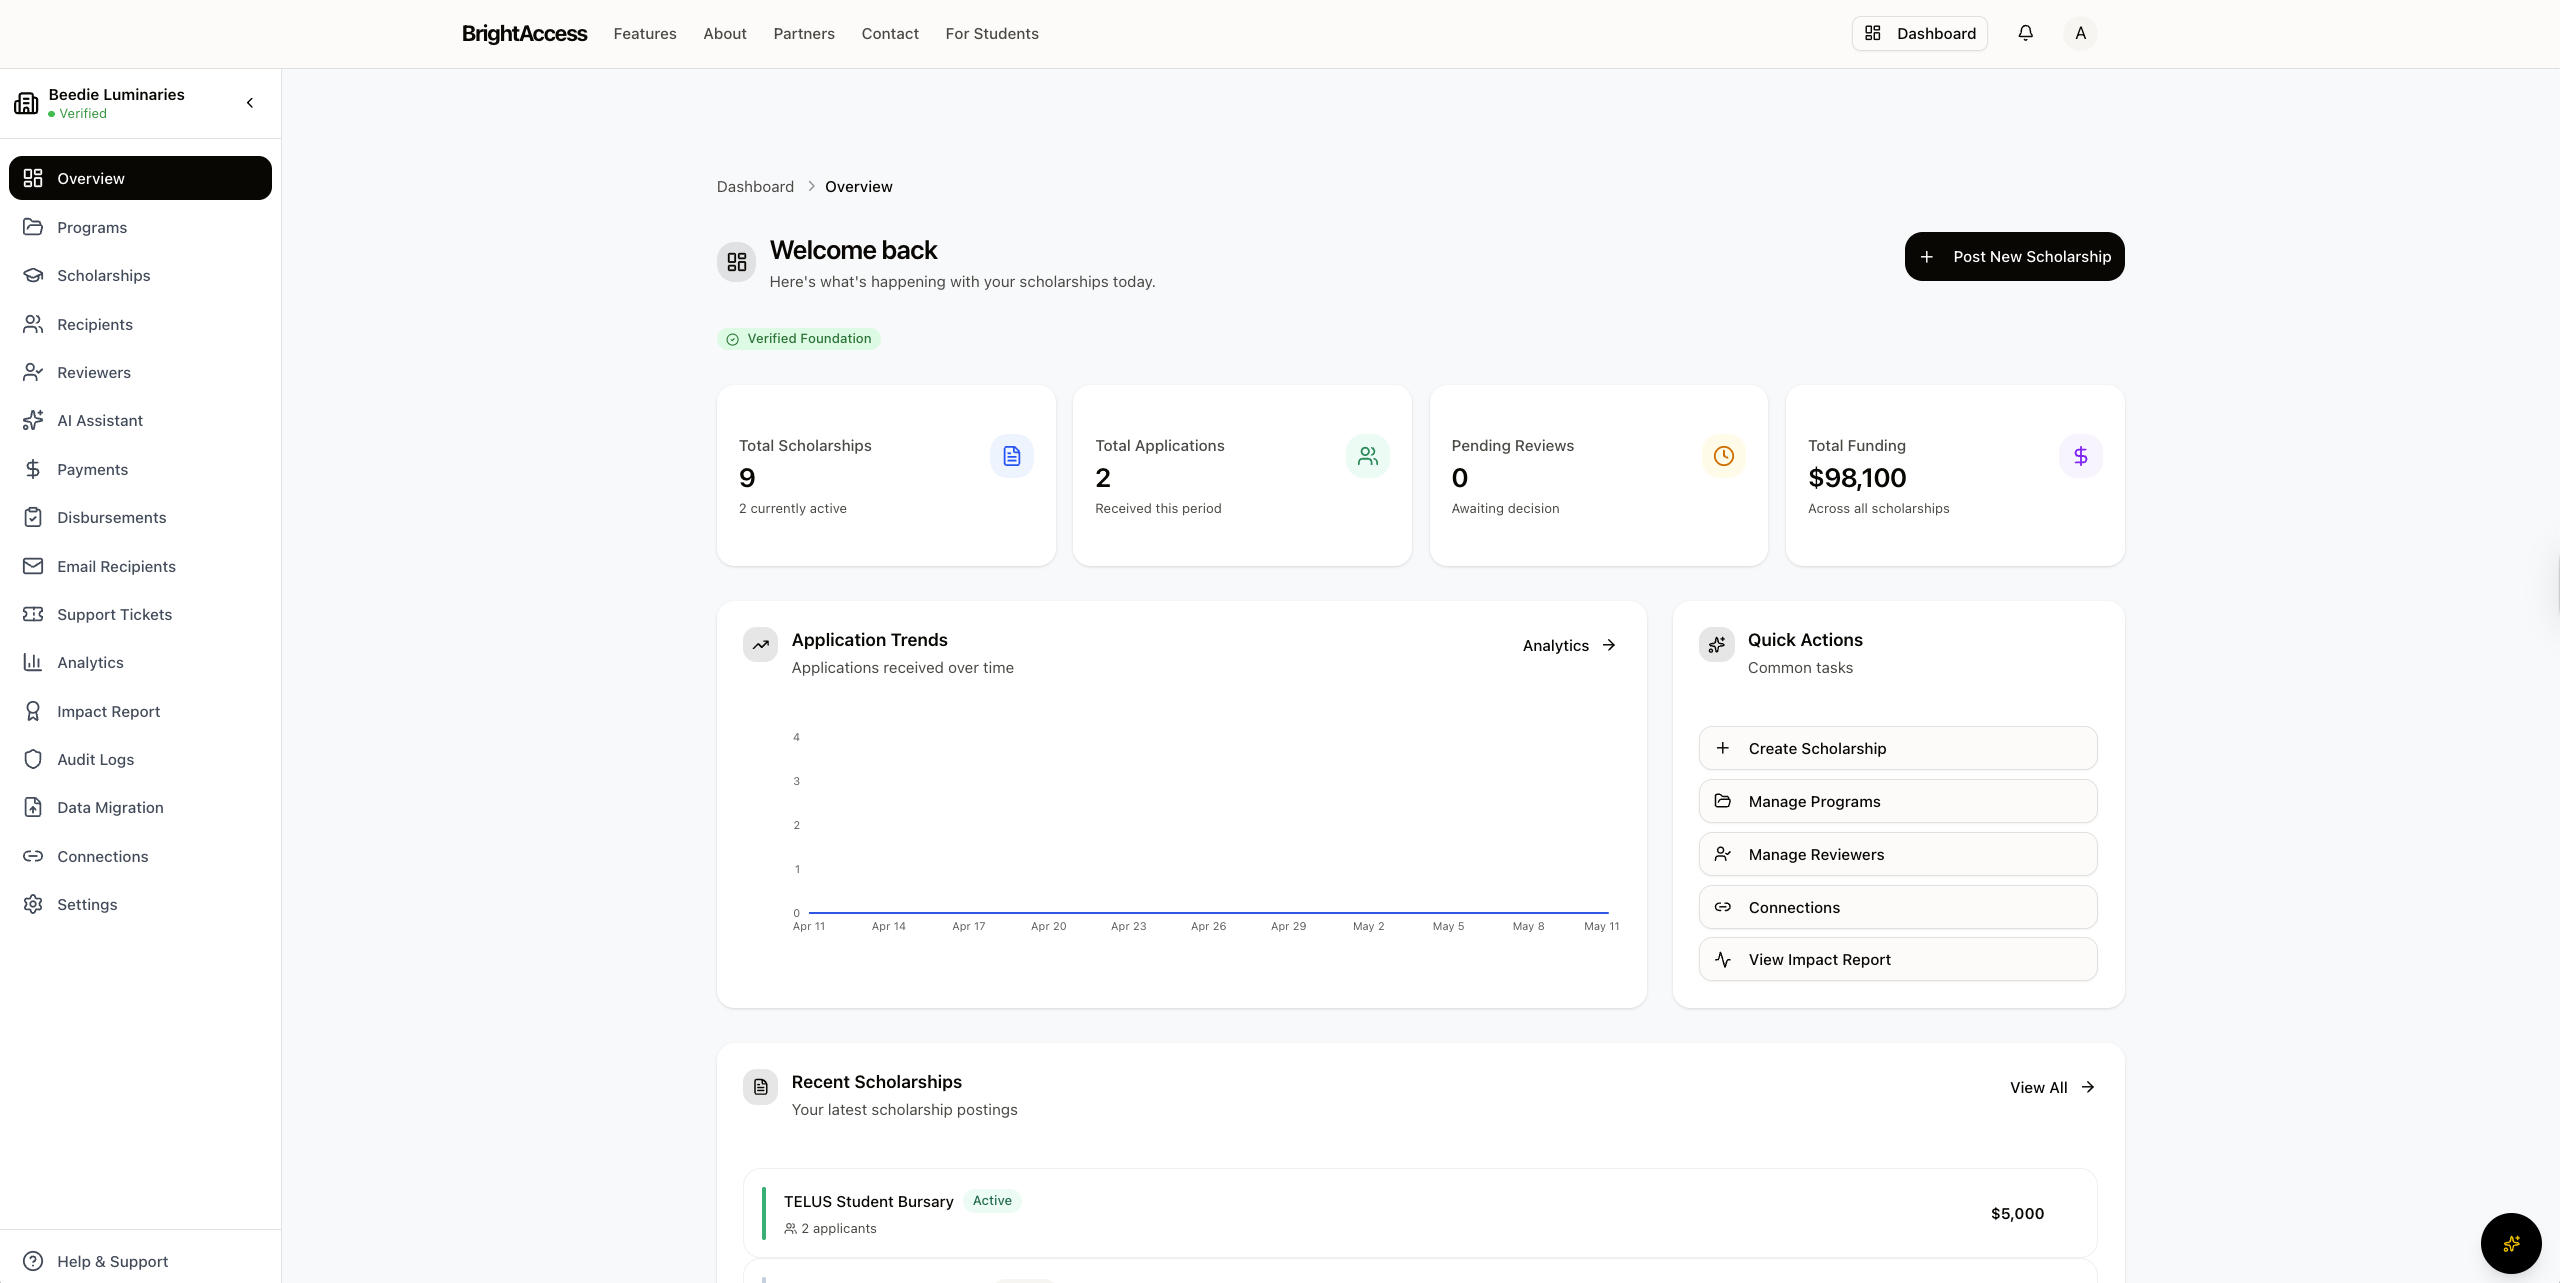Click the Quick Actions sparkle icon

pos(1716,645)
